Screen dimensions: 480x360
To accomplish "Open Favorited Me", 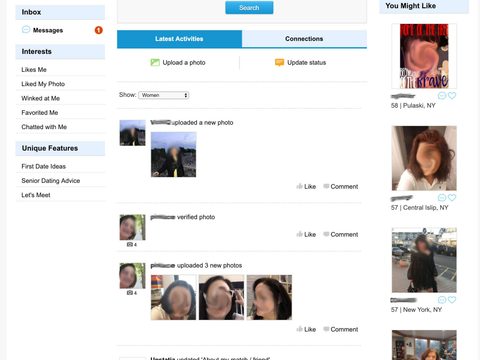I will pos(40,113).
